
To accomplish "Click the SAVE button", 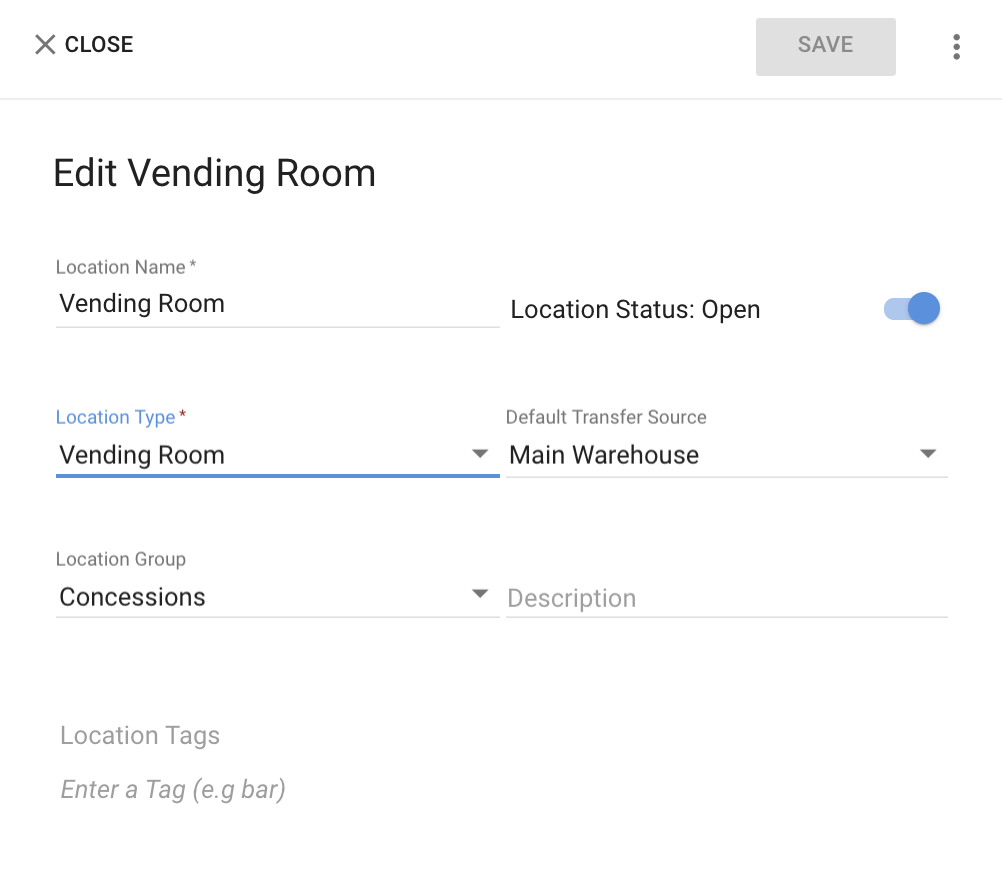I will tap(826, 47).
